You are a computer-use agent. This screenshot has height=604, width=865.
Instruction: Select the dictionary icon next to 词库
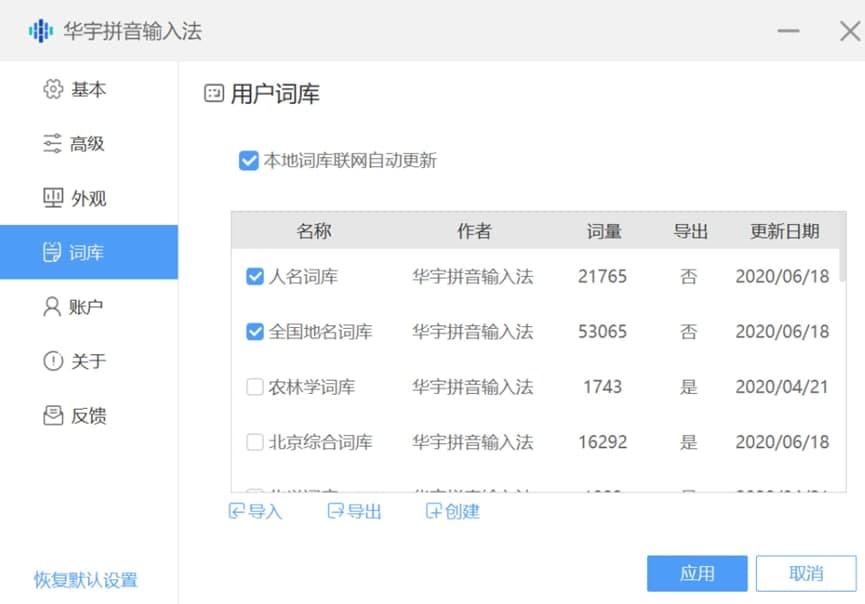(x=52, y=252)
